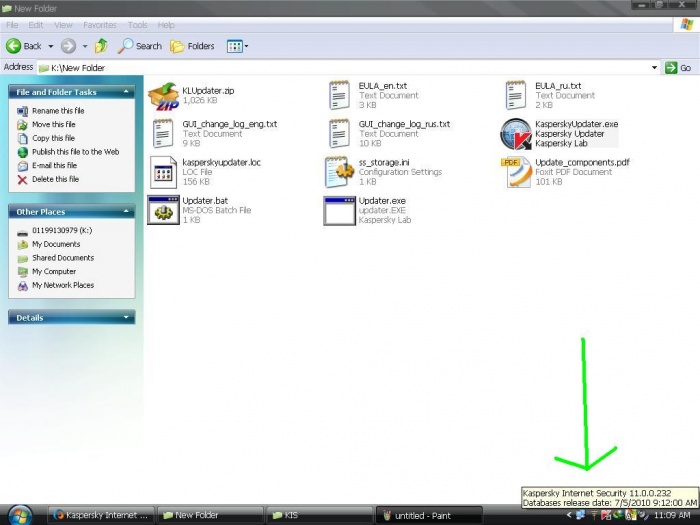Collapse the File and Folder Tasks panel

tap(126, 92)
